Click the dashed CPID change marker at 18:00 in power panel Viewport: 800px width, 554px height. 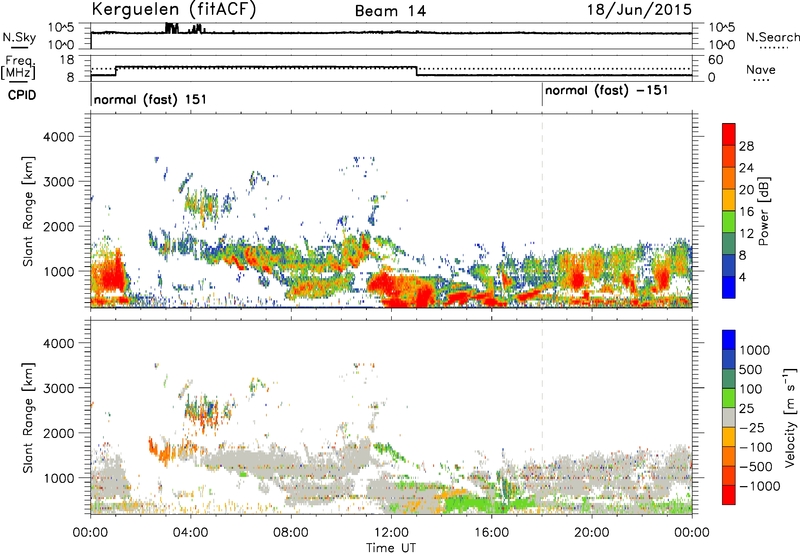(x=542, y=210)
